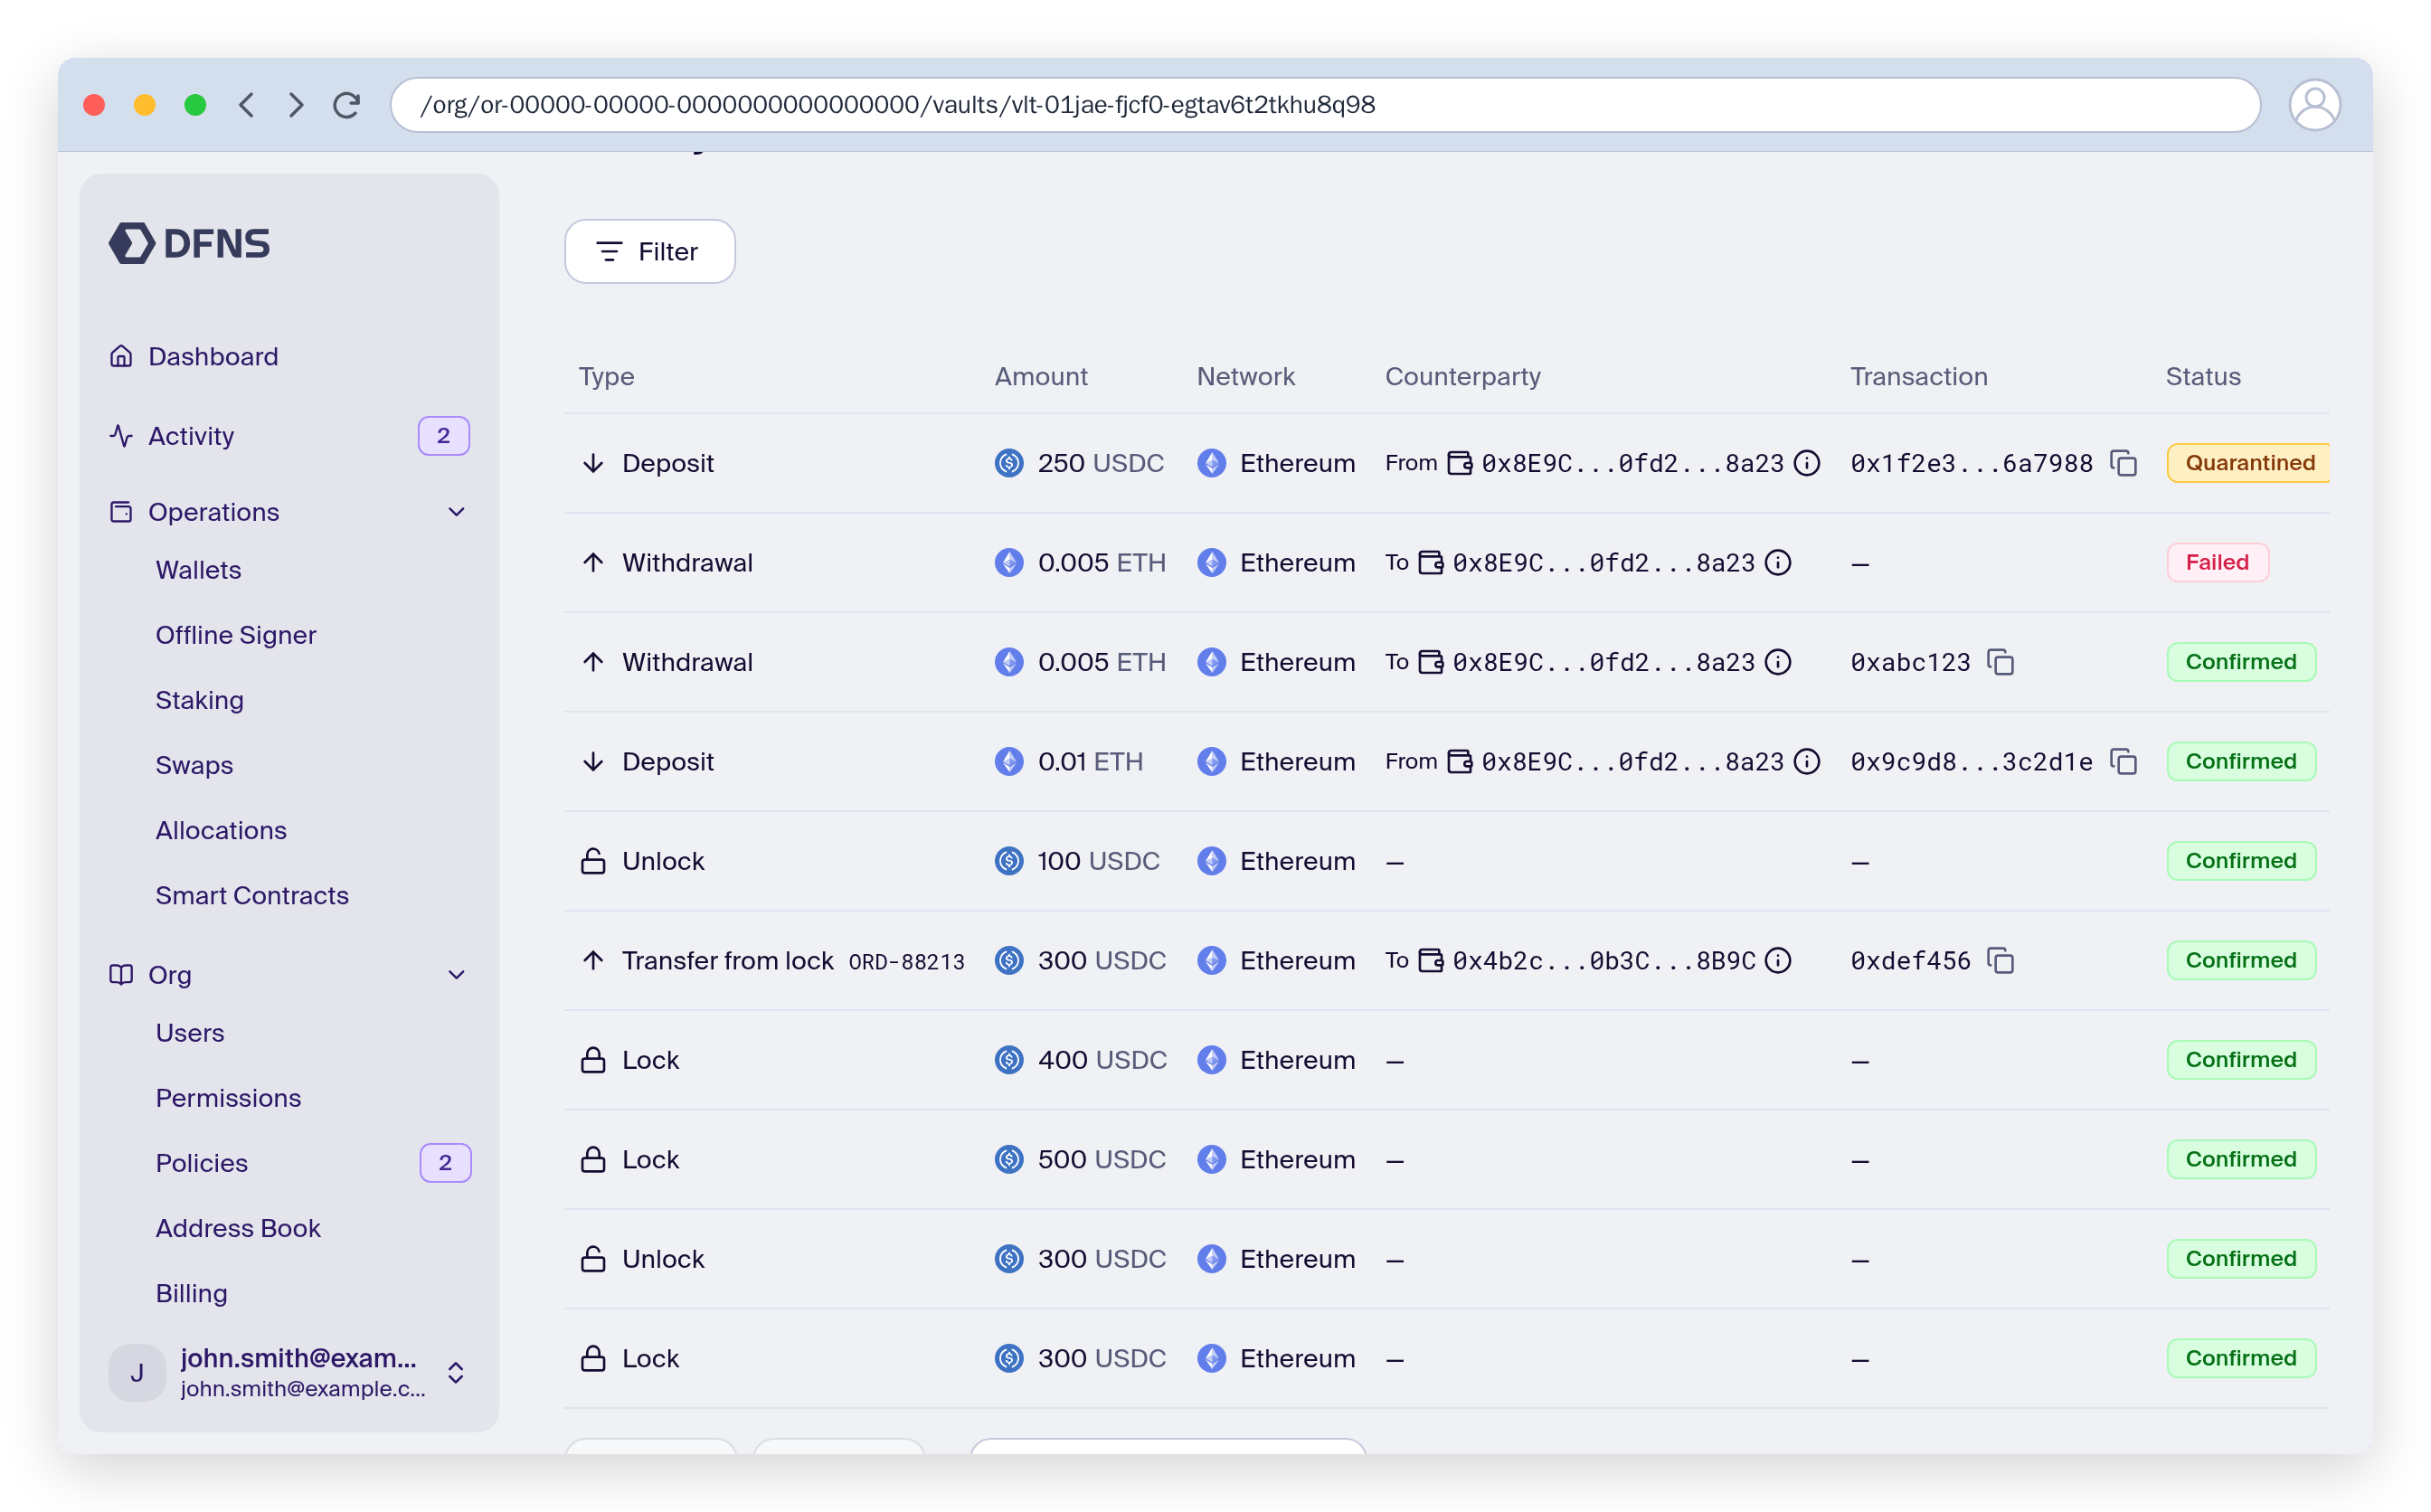Viewport: 2431px width, 1512px height.
Task: Open the Users page
Action: pyautogui.click(x=190, y=1033)
